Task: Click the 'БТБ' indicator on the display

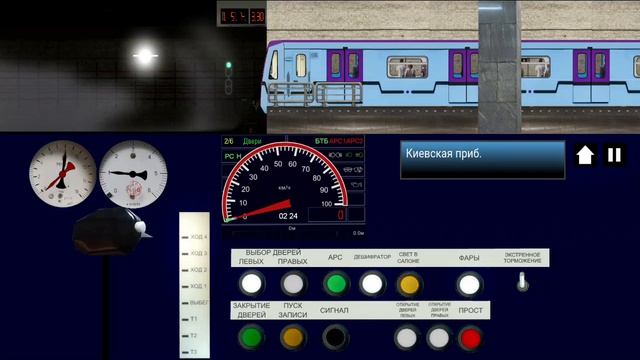Action: click(x=321, y=141)
